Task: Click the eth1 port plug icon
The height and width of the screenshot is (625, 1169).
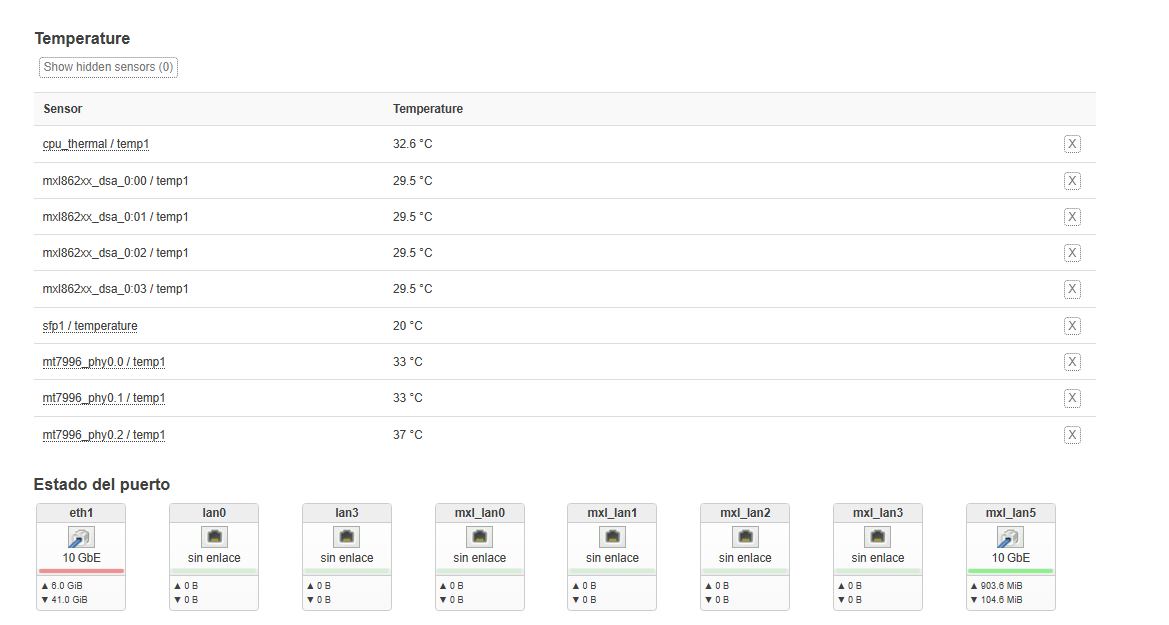Action: [x=81, y=537]
